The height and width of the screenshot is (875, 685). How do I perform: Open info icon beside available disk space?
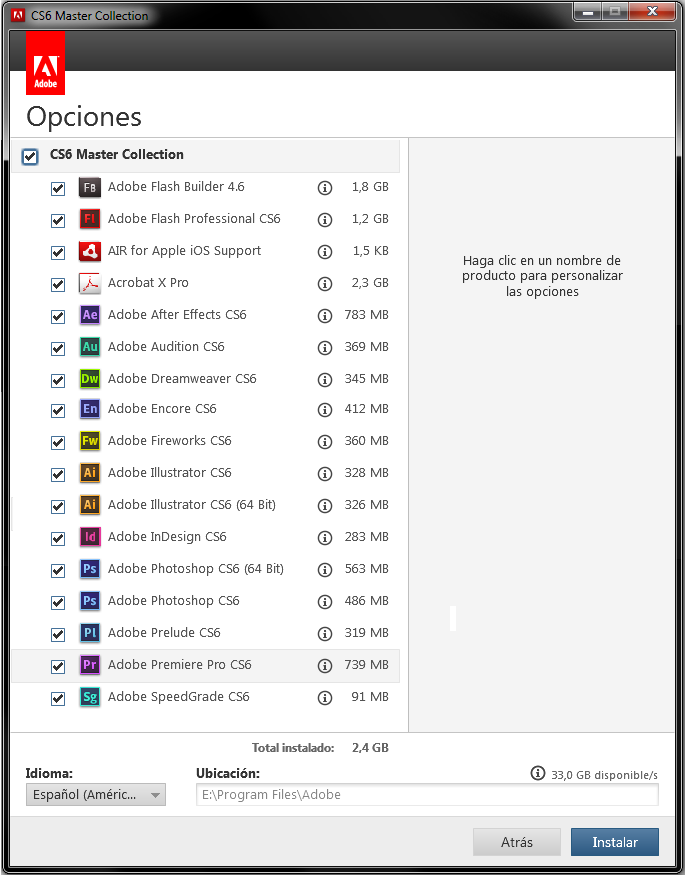coord(537,773)
